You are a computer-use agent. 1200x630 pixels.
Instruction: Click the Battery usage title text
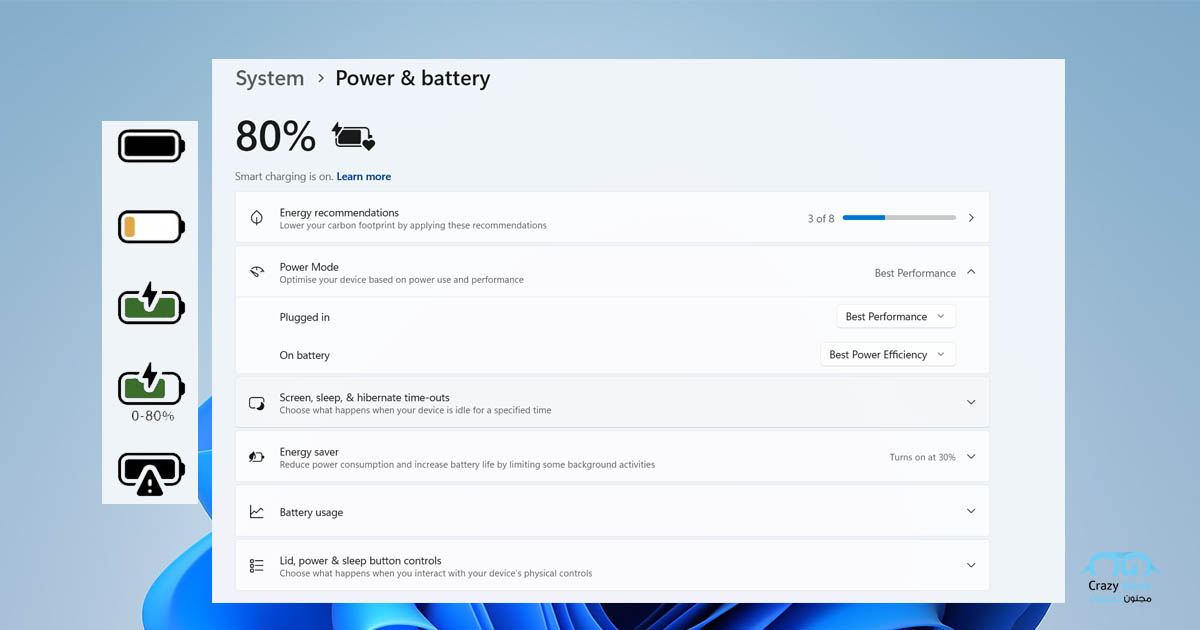(x=311, y=512)
